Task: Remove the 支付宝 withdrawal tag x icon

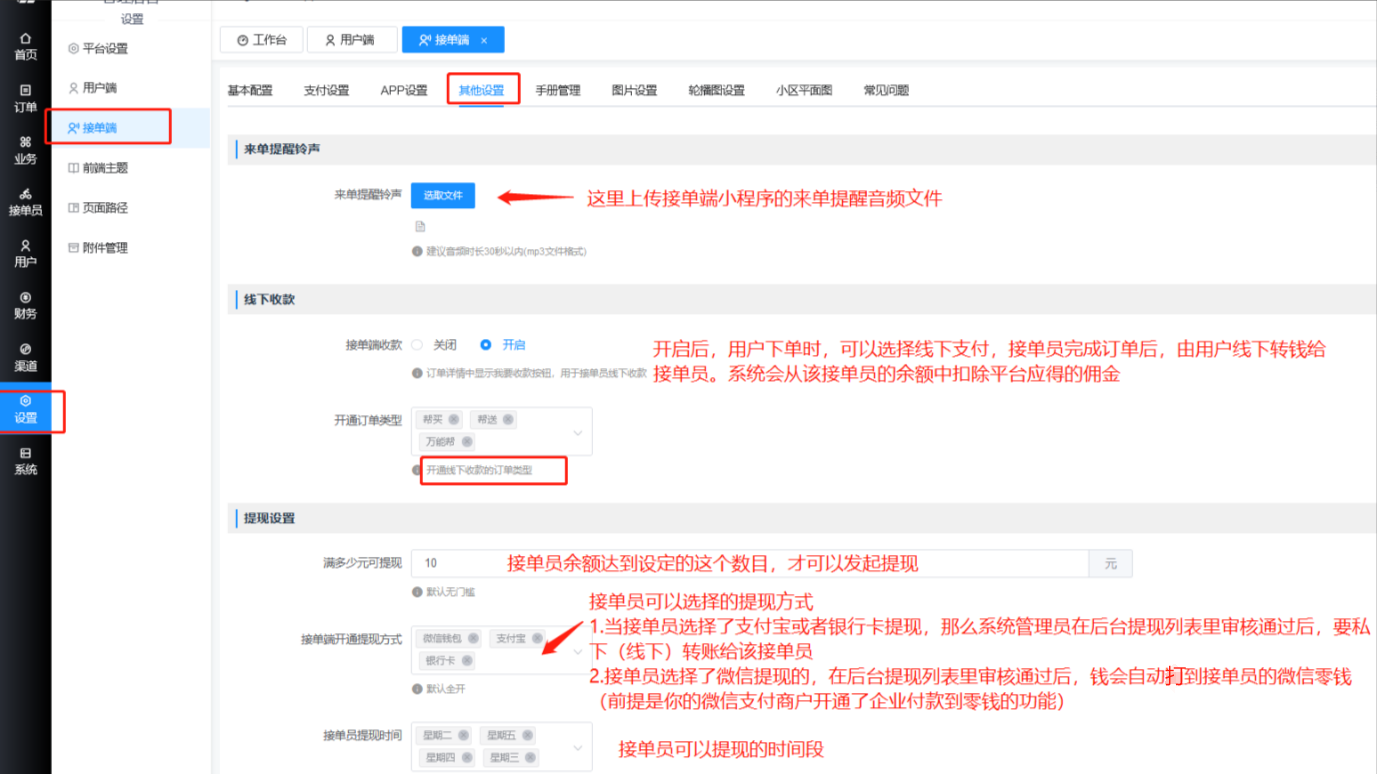Action: pos(537,638)
